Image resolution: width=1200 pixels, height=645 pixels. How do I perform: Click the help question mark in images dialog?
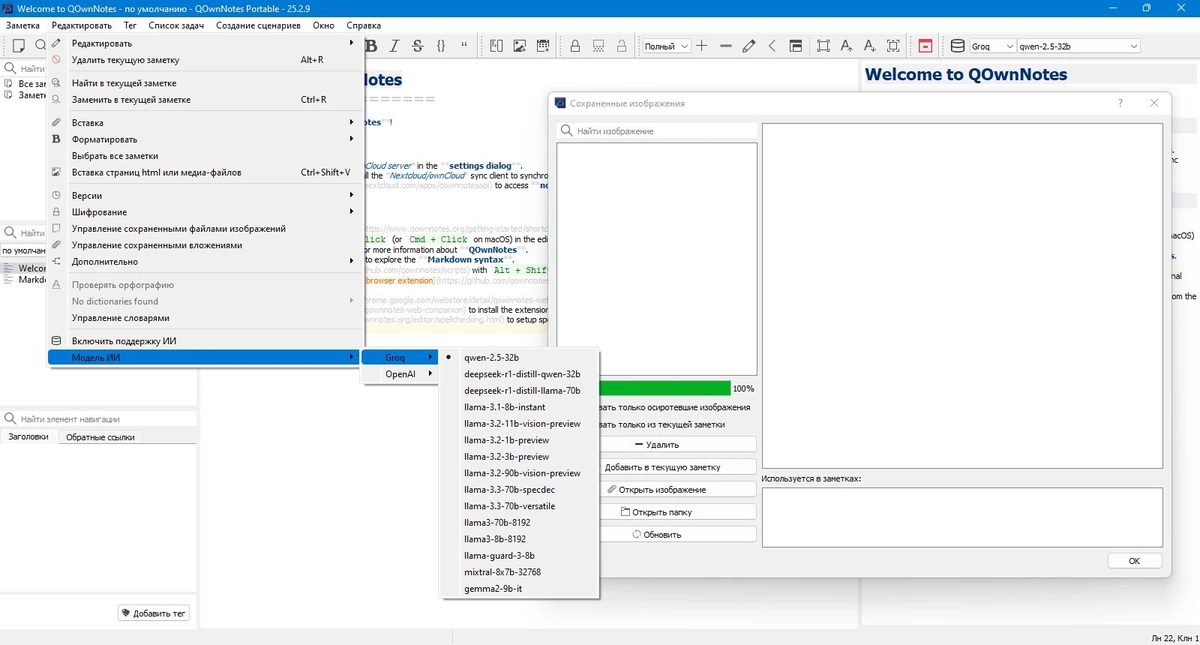(x=1119, y=103)
